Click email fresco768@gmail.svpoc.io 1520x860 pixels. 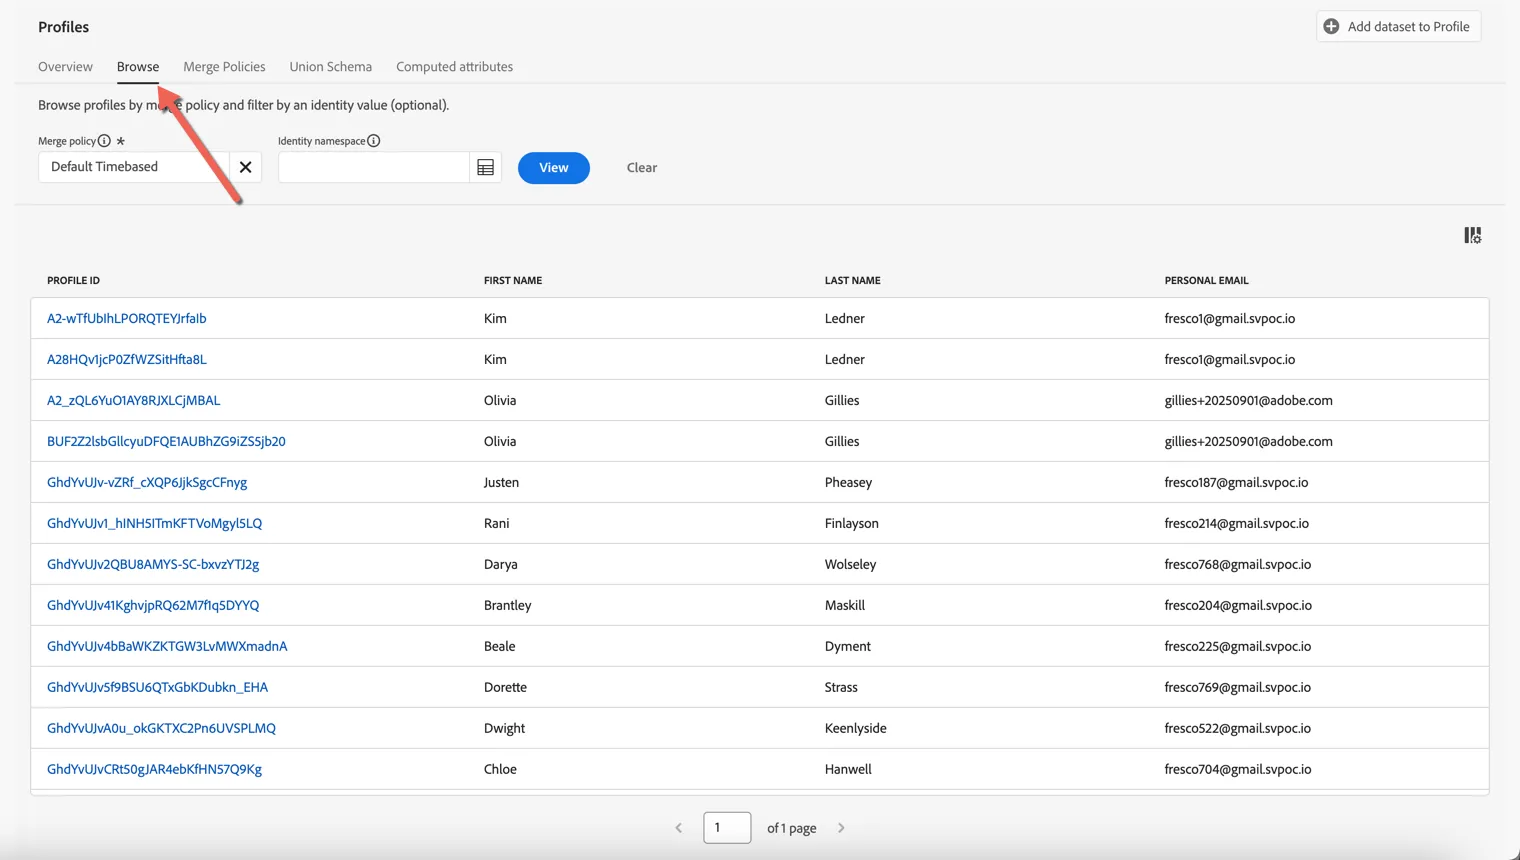coord(1238,565)
